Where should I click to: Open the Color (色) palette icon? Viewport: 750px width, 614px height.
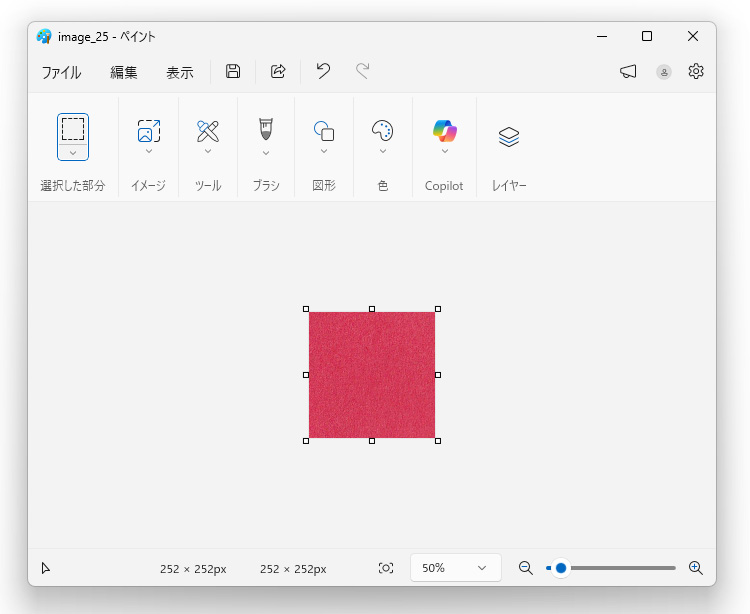pyautogui.click(x=383, y=131)
